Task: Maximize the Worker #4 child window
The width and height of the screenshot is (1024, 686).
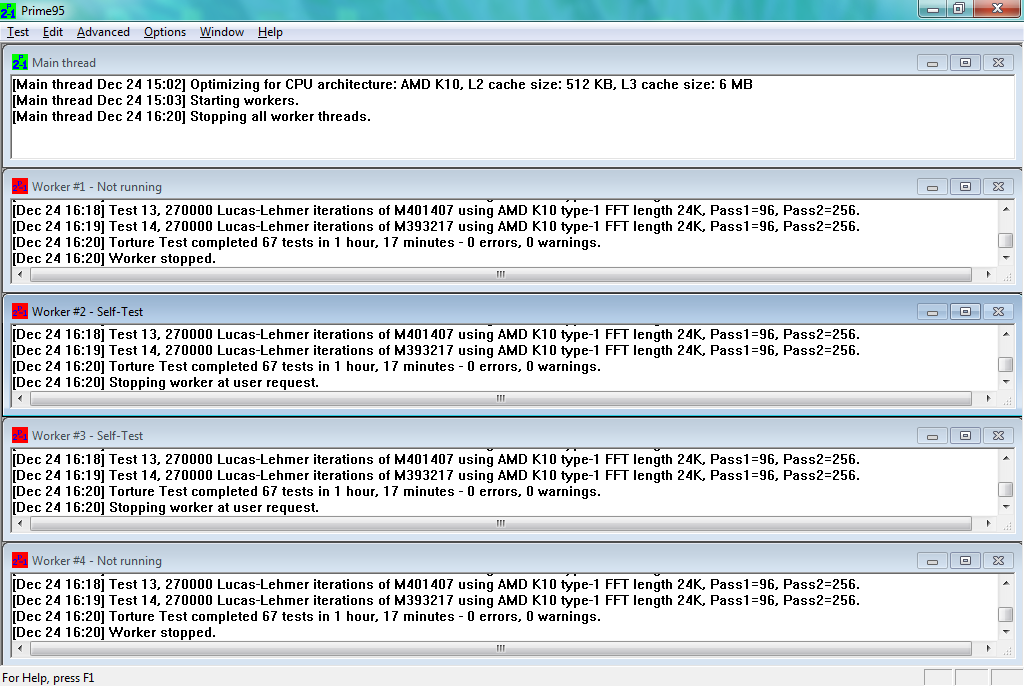Action: (x=965, y=561)
